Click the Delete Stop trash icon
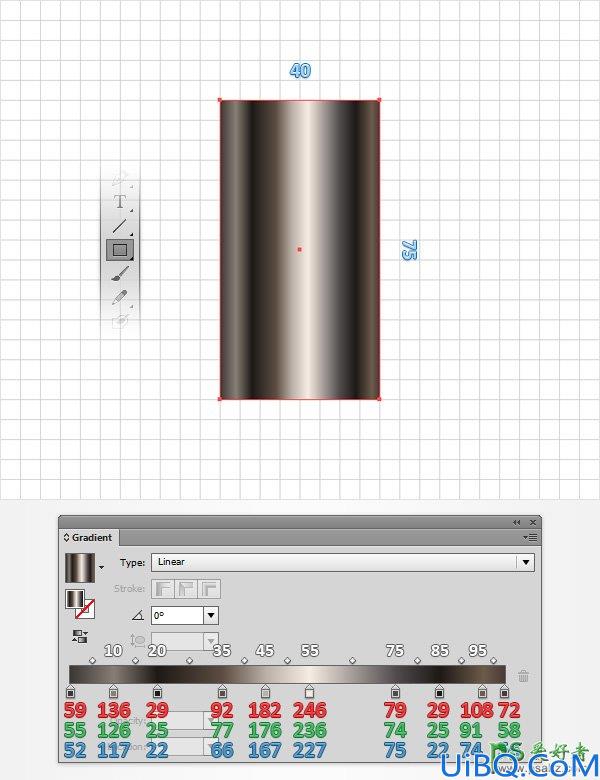 523,676
